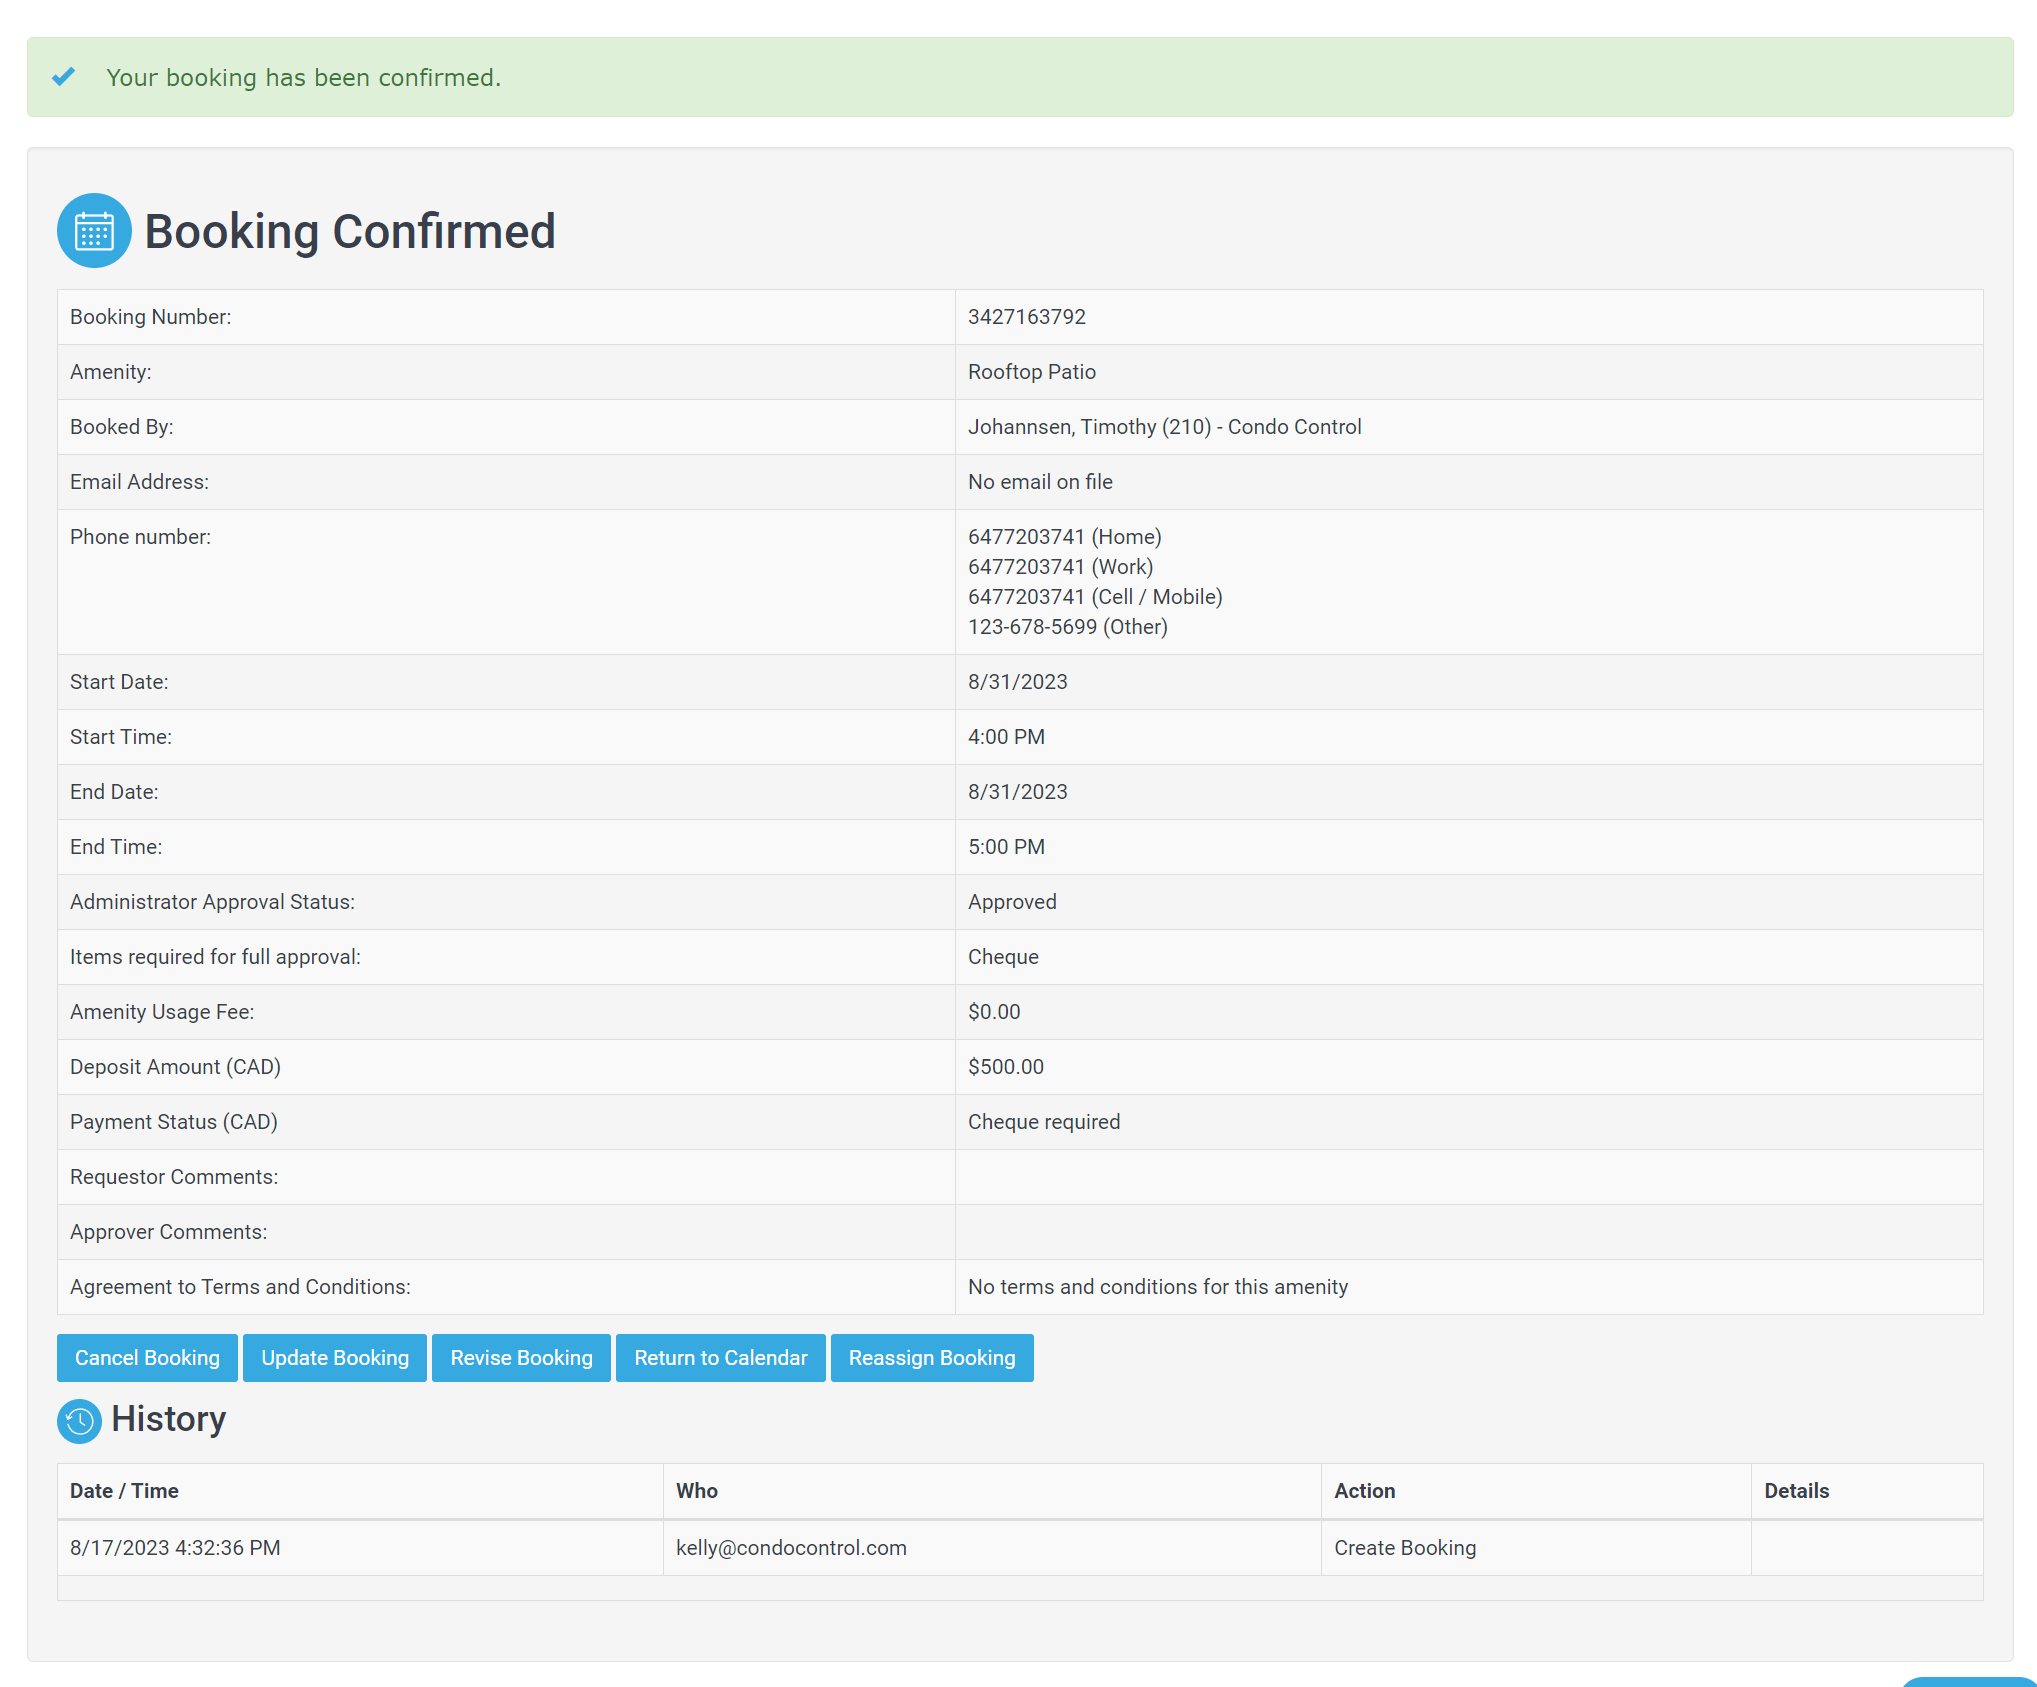This screenshot has width=2037, height=1687.
Task: Click the History clock icon
Action: click(x=79, y=1420)
